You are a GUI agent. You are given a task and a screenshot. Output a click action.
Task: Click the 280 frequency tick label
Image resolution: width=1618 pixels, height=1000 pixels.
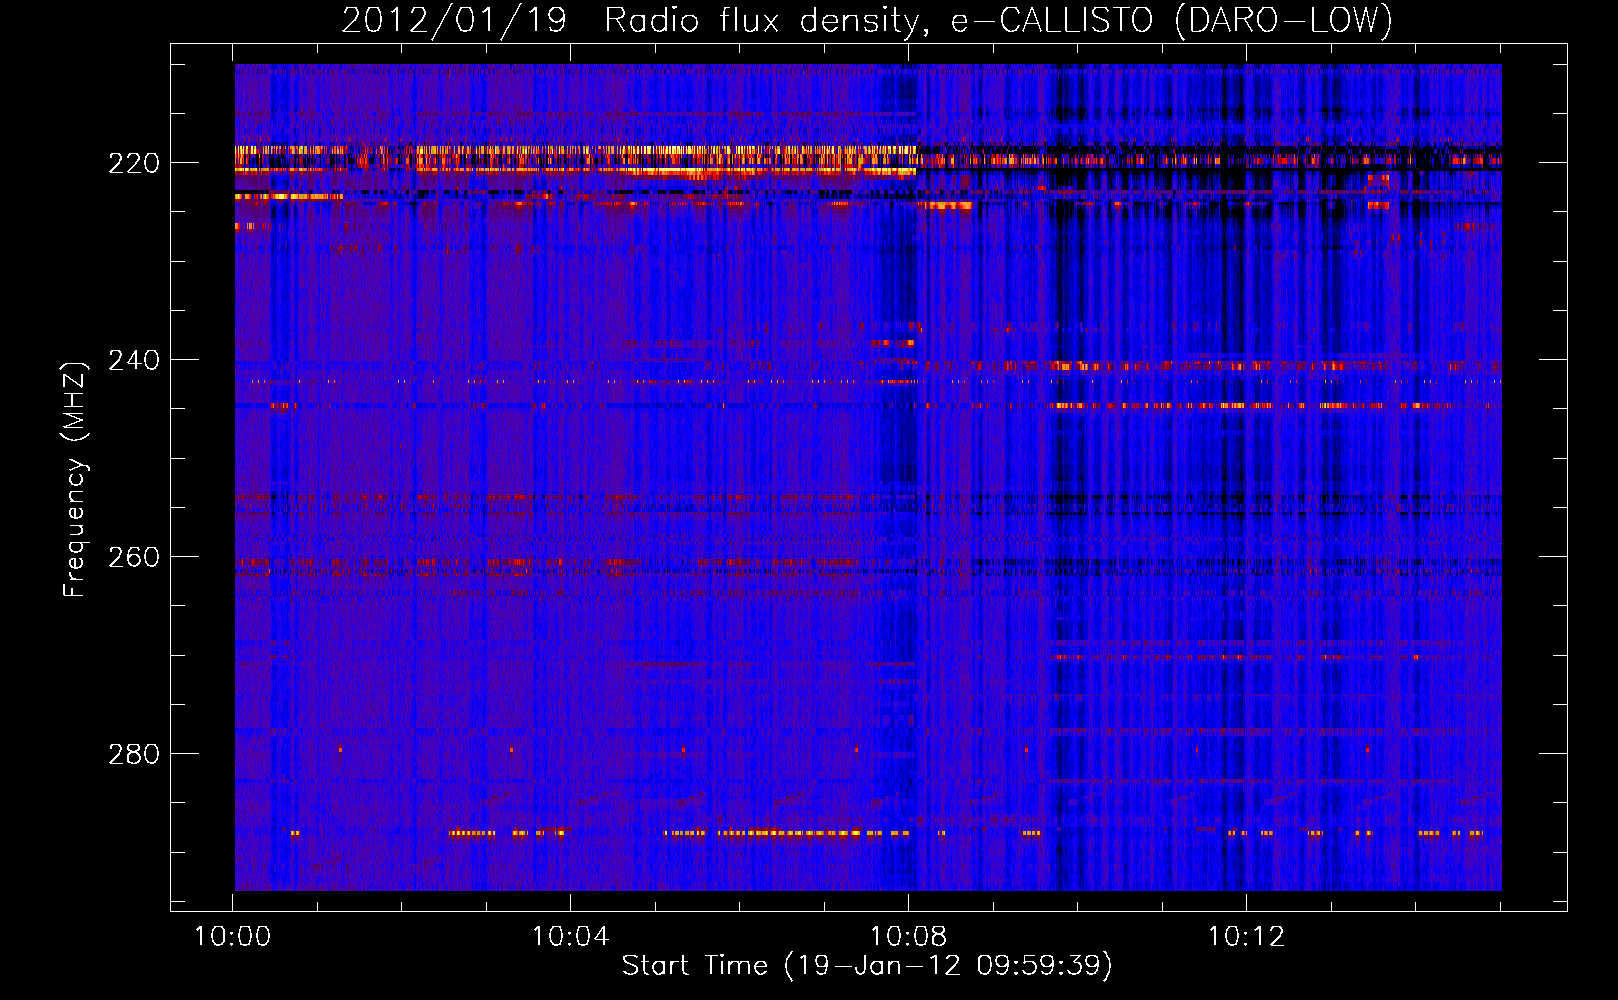(x=133, y=754)
